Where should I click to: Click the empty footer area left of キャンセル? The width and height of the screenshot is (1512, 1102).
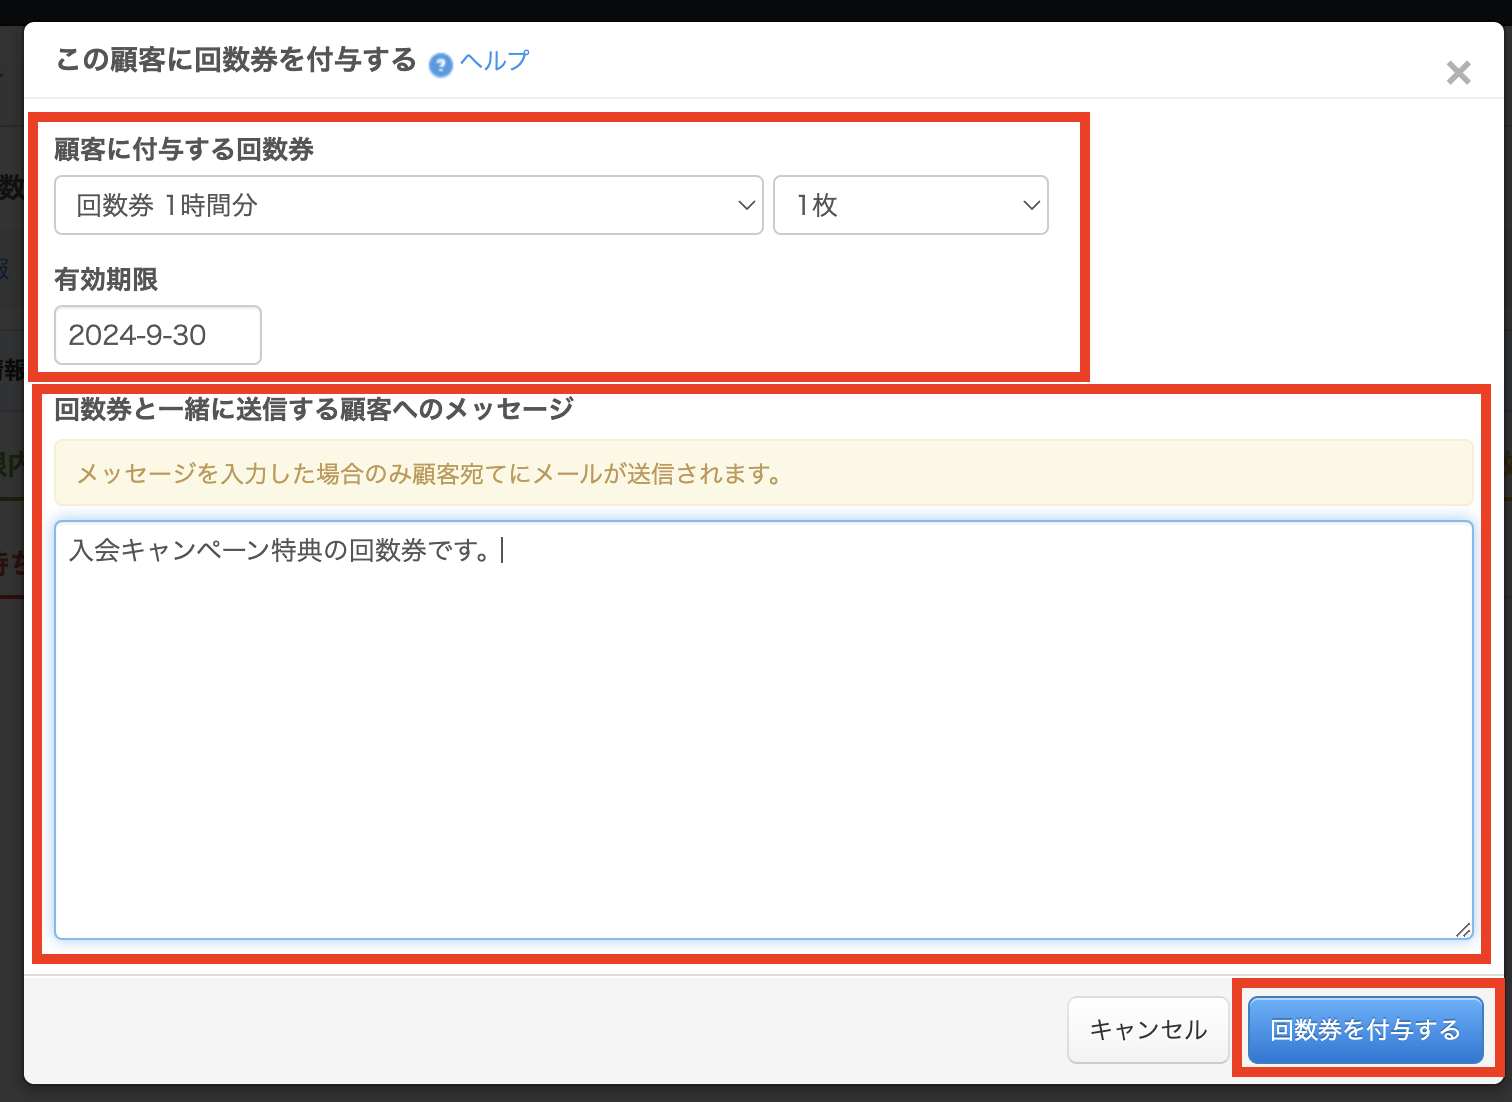pyautogui.click(x=540, y=1030)
